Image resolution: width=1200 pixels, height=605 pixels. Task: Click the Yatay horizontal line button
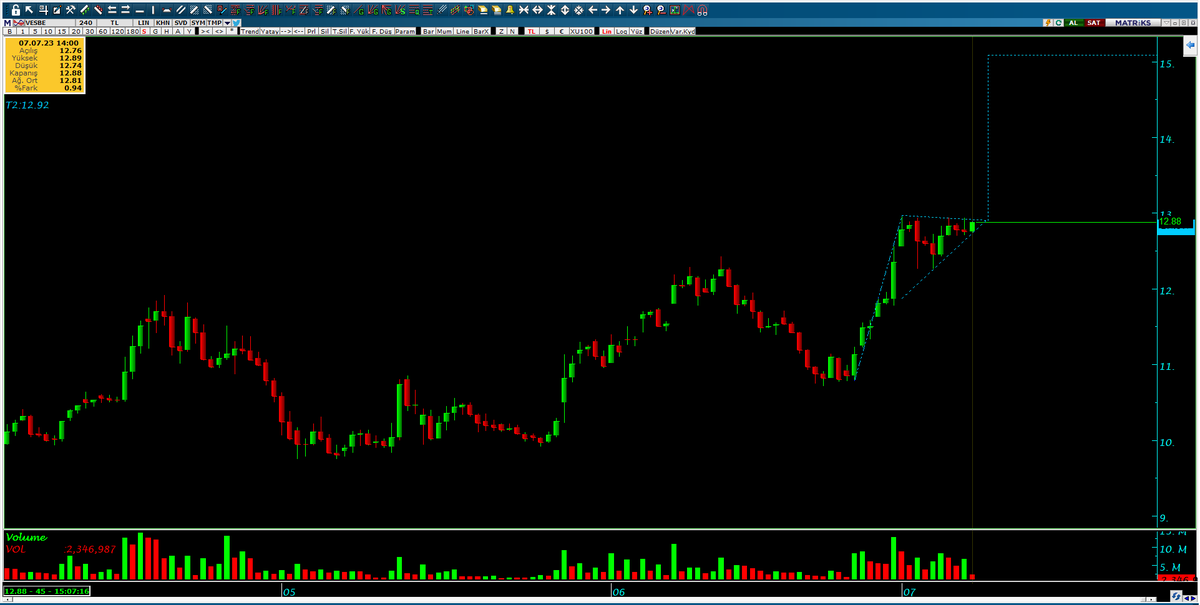click(x=269, y=32)
